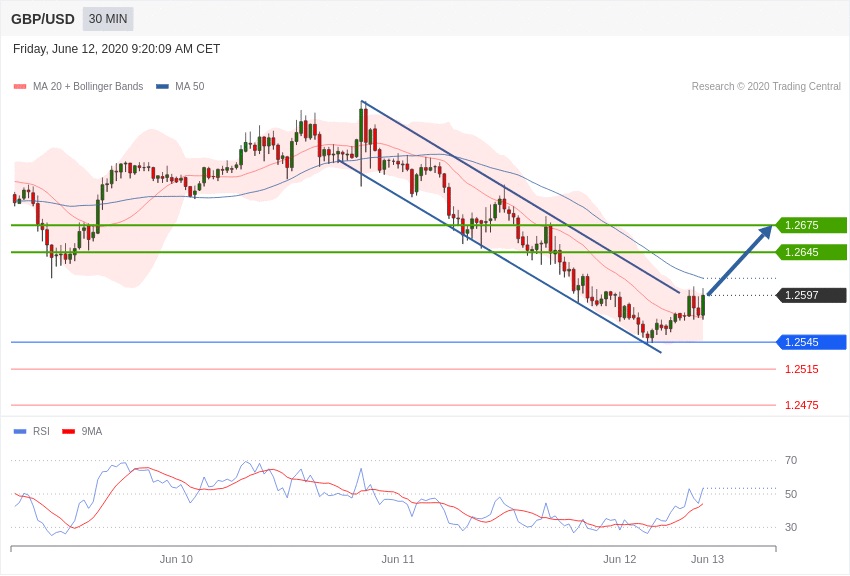Toggle the 9MA legend entry
Viewport: 850px width, 576px height.
point(83,432)
